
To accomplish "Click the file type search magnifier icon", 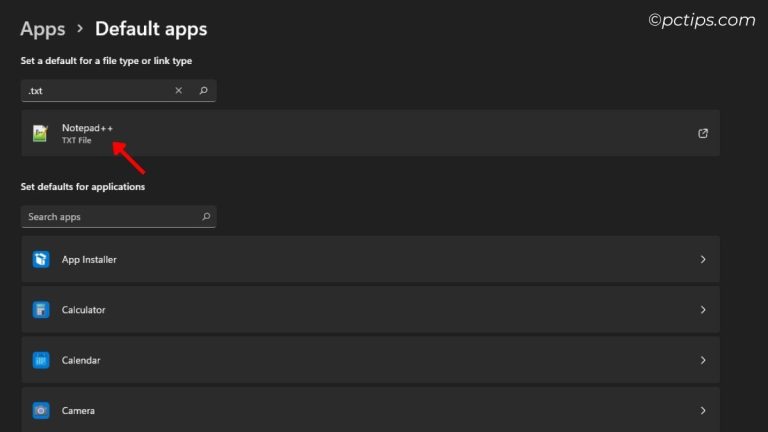I will point(203,91).
